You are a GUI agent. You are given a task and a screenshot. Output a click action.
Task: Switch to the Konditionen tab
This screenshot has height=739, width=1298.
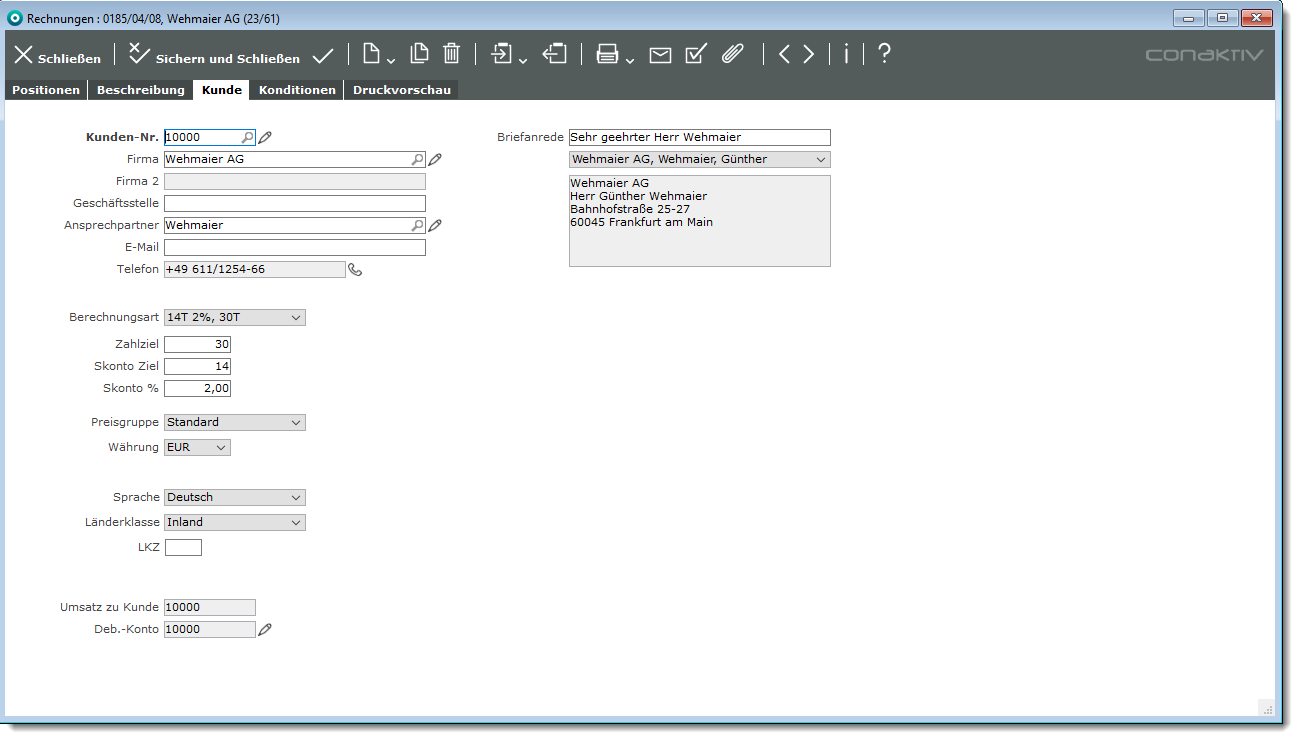click(x=297, y=90)
